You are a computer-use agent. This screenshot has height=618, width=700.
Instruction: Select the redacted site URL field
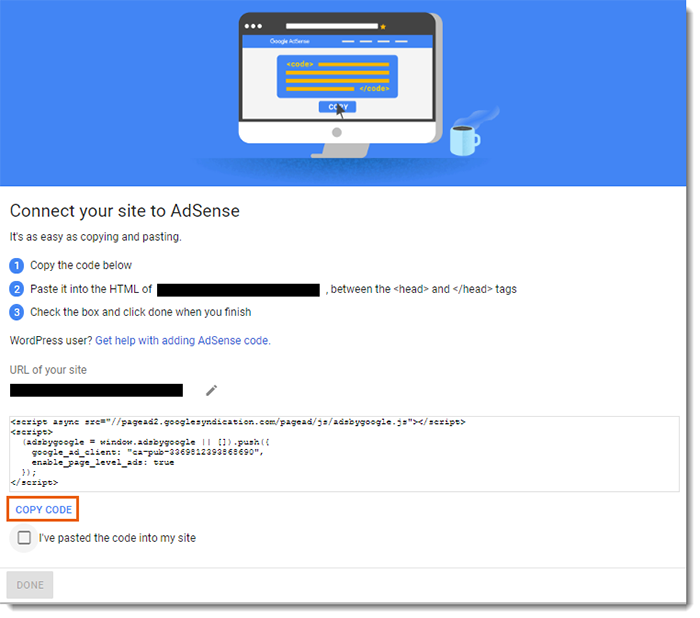(96, 390)
